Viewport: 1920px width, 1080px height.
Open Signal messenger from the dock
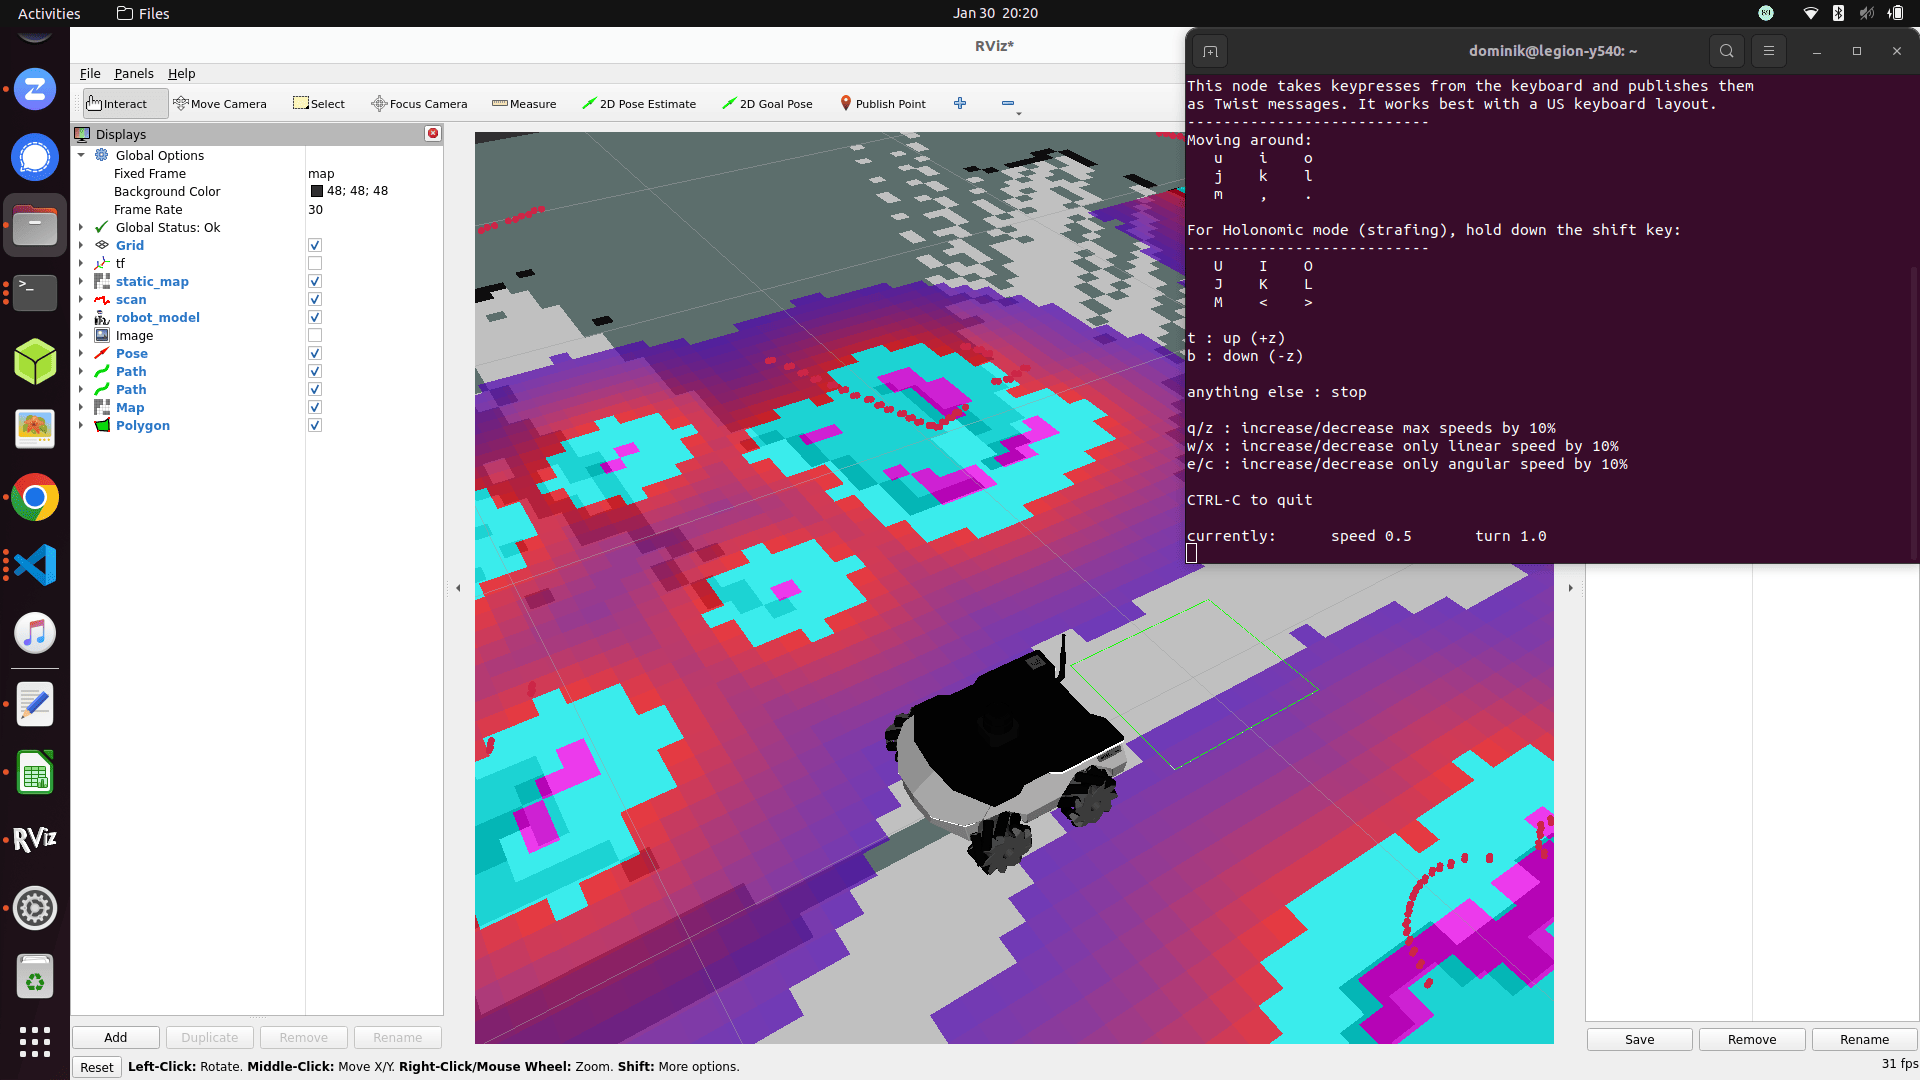pyautogui.click(x=35, y=157)
